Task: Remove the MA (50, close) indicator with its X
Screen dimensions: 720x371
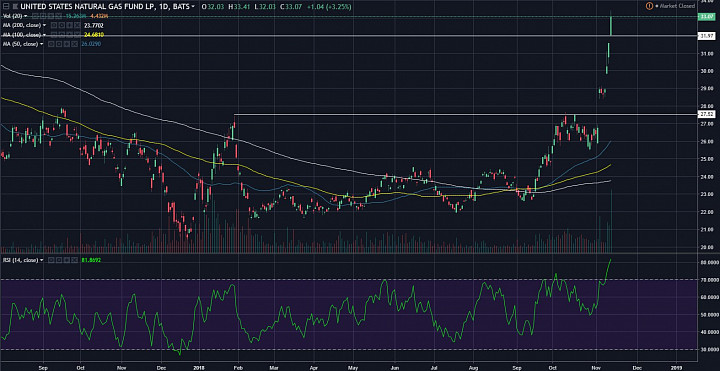Action: (74, 44)
